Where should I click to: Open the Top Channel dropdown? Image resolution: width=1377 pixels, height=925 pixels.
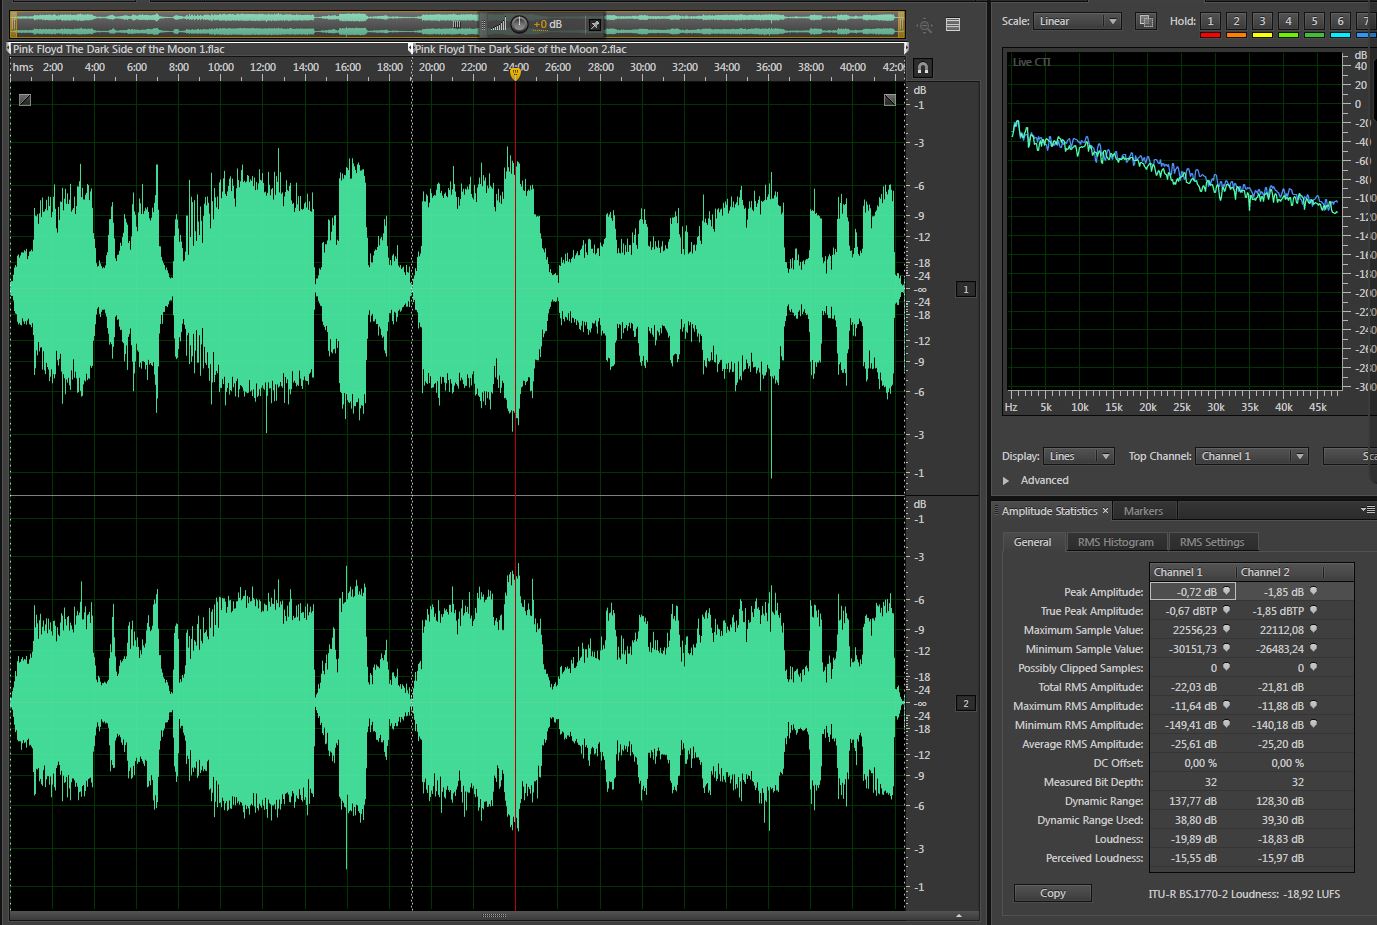click(1252, 456)
